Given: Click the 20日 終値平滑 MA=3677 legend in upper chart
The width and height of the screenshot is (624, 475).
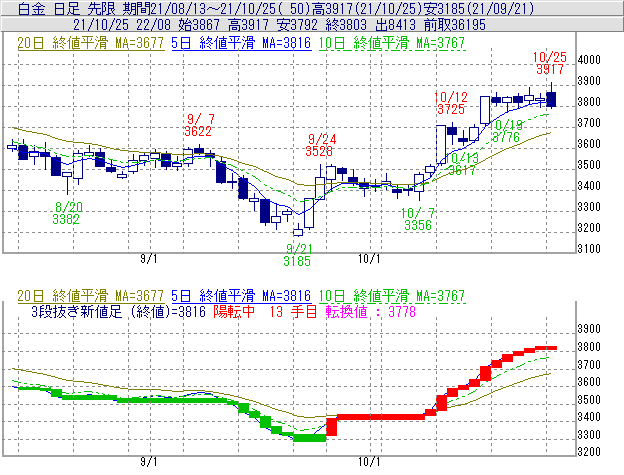Looking at the screenshot, I should pos(91,43).
